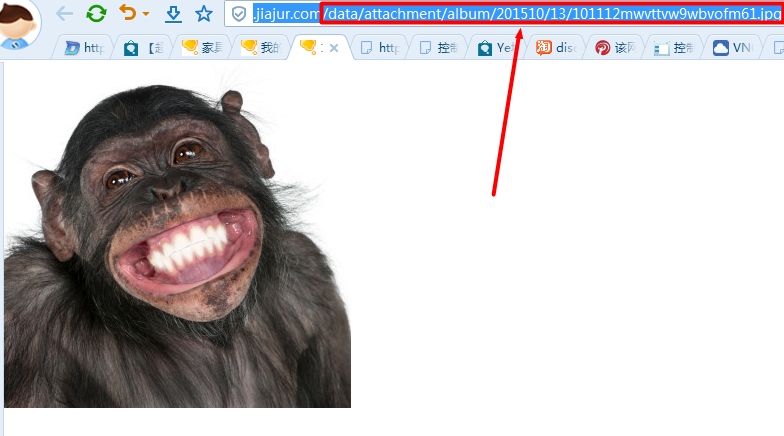The height and width of the screenshot is (436, 784).
Task: Open the dropdown arrow beside the undo icon
Action: click(x=146, y=14)
